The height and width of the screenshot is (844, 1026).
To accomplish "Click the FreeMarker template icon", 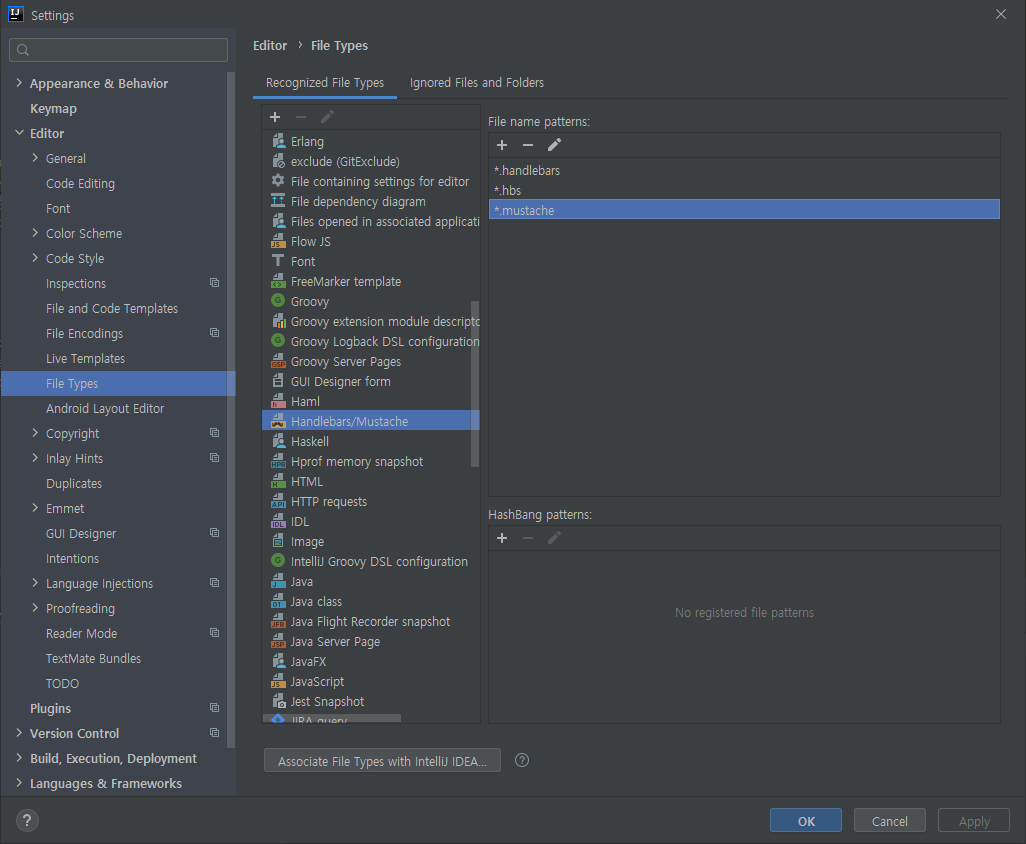I will coord(278,281).
